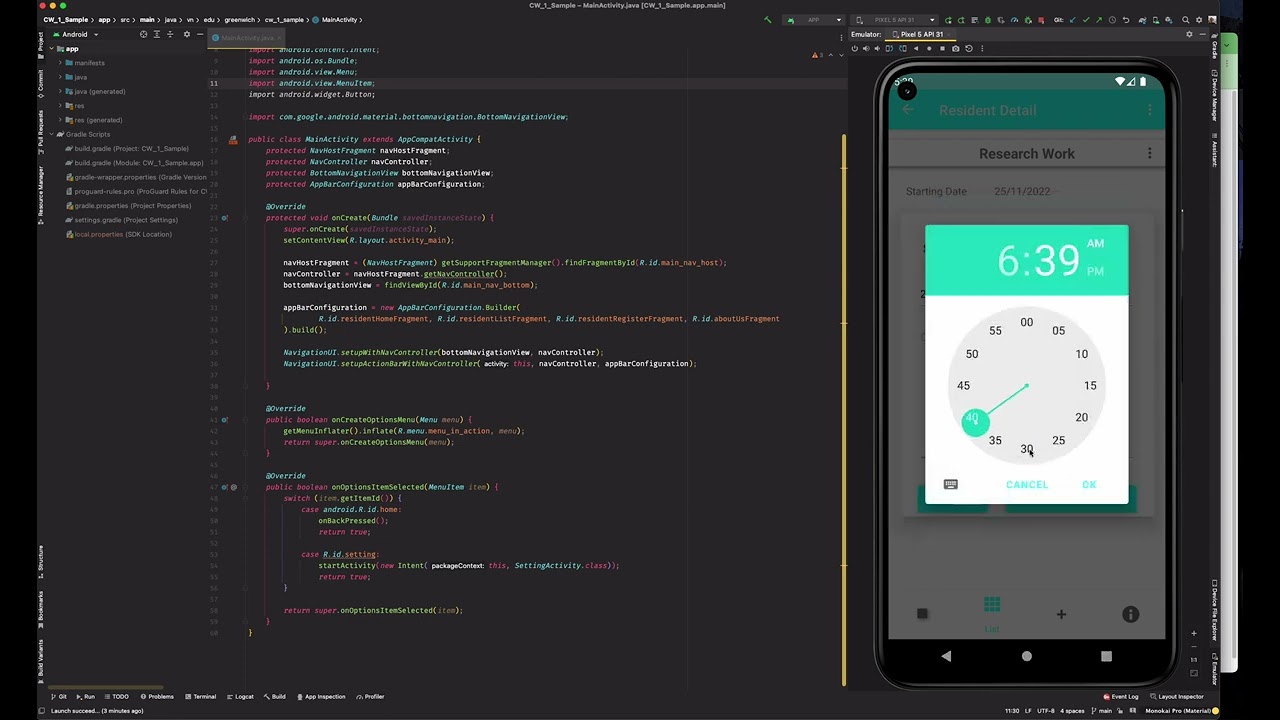Click the emulator toolbar Overview square icon
The image size is (1280, 720).
(942, 48)
